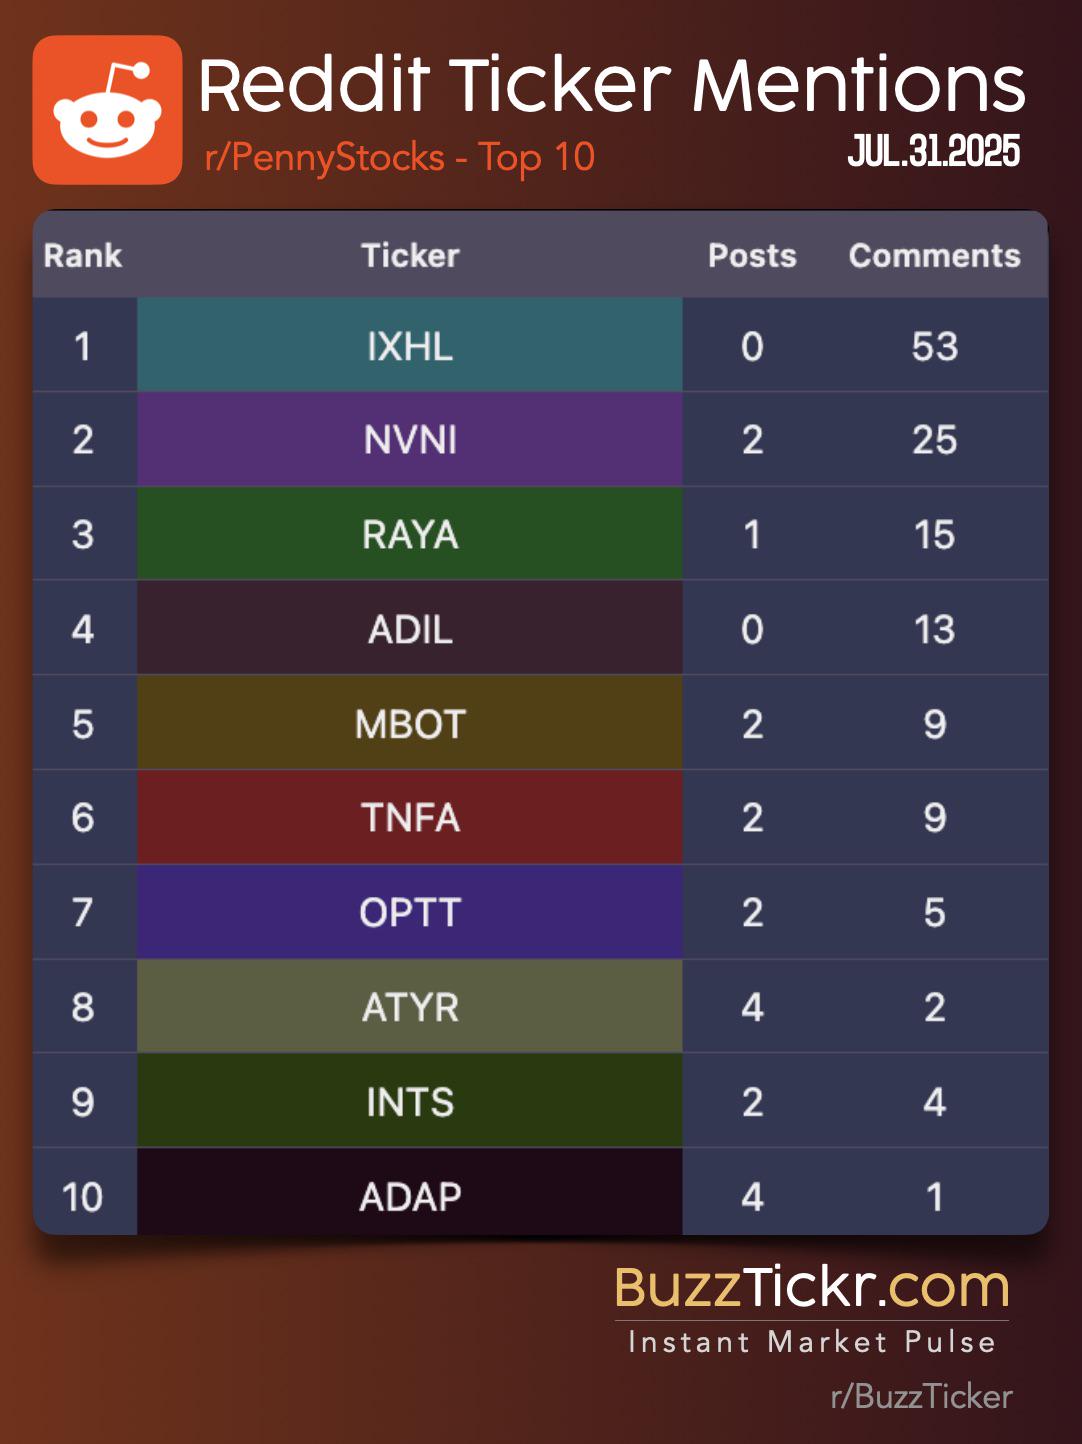
Task: Sort by the Ticker column header
Action: point(410,256)
